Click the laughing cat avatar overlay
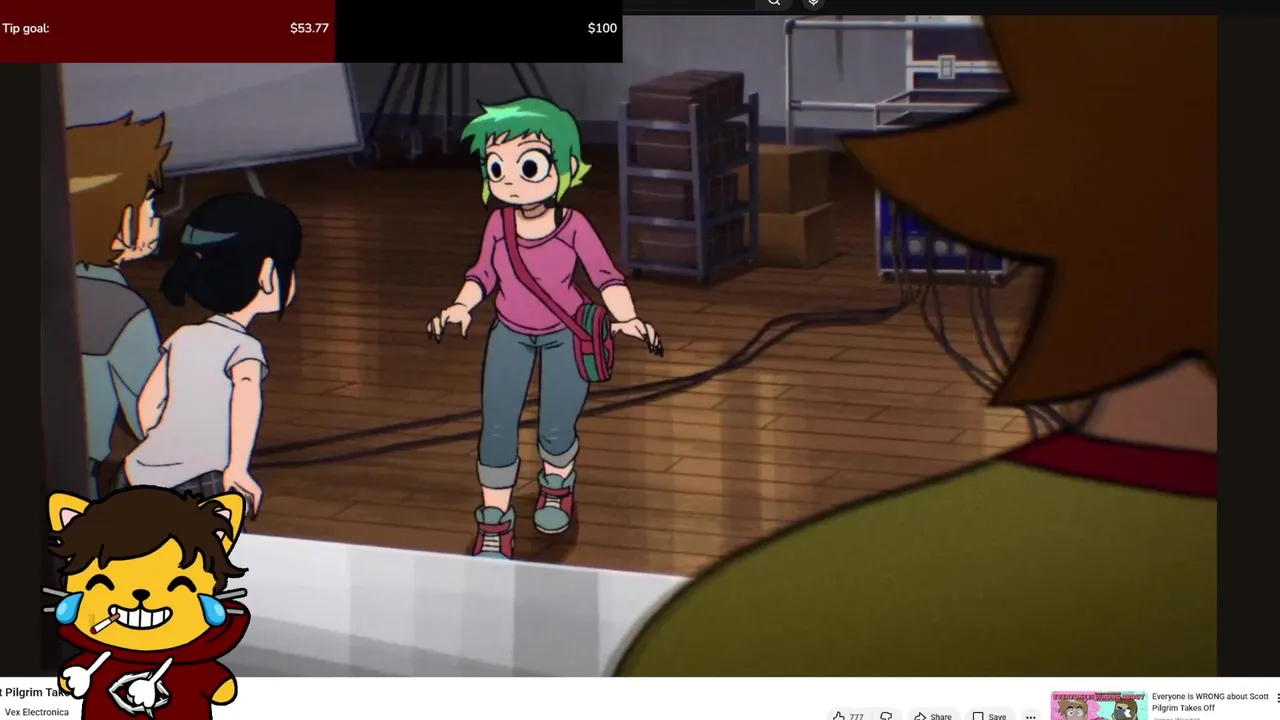1280x720 pixels. pos(147,602)
